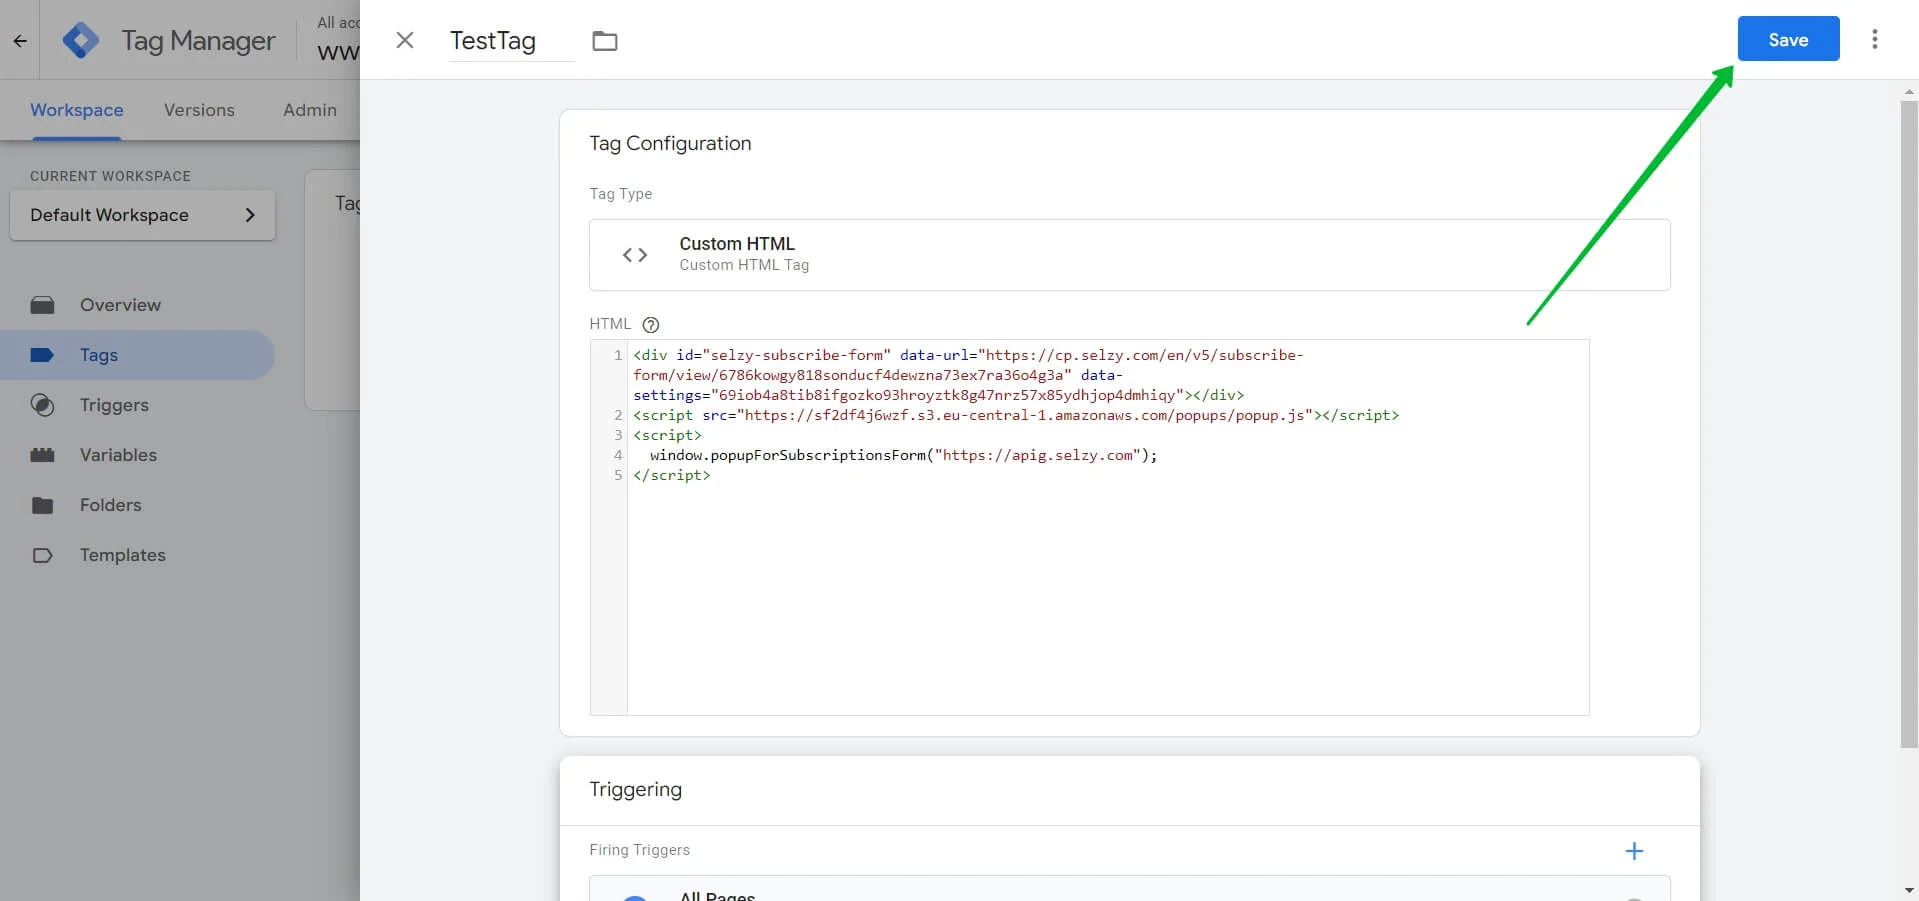Click the Triggering section heading
This screenshot has width=1919, height=901.
coord(635,789)
